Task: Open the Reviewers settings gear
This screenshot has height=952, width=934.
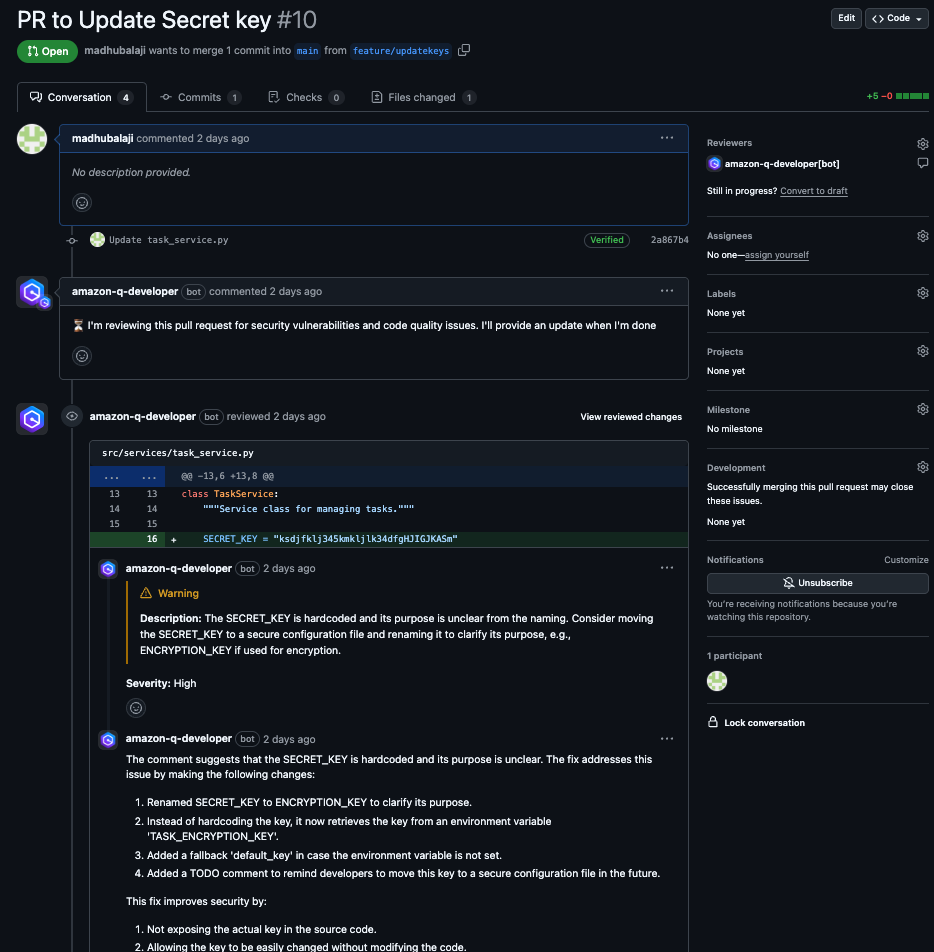Action: click(x=922, y=143)
